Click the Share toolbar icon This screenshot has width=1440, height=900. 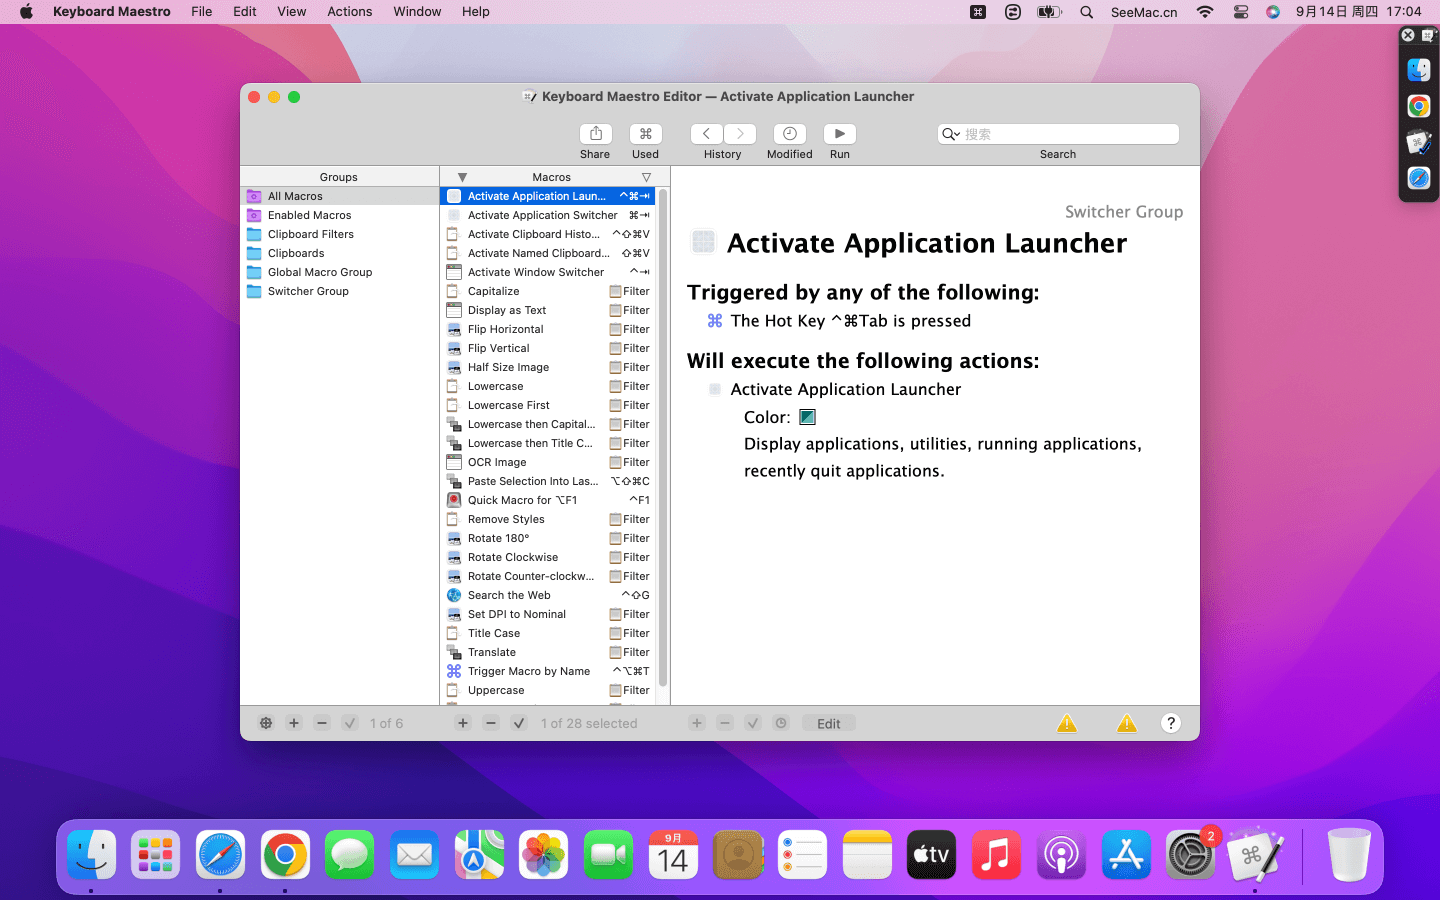[595, 134]
